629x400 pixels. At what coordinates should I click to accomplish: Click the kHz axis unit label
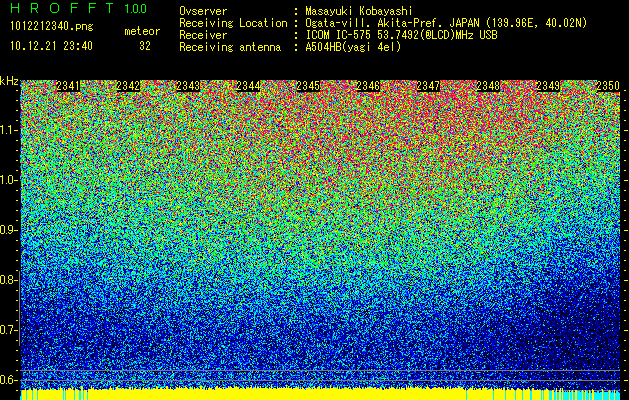(9, 81)
